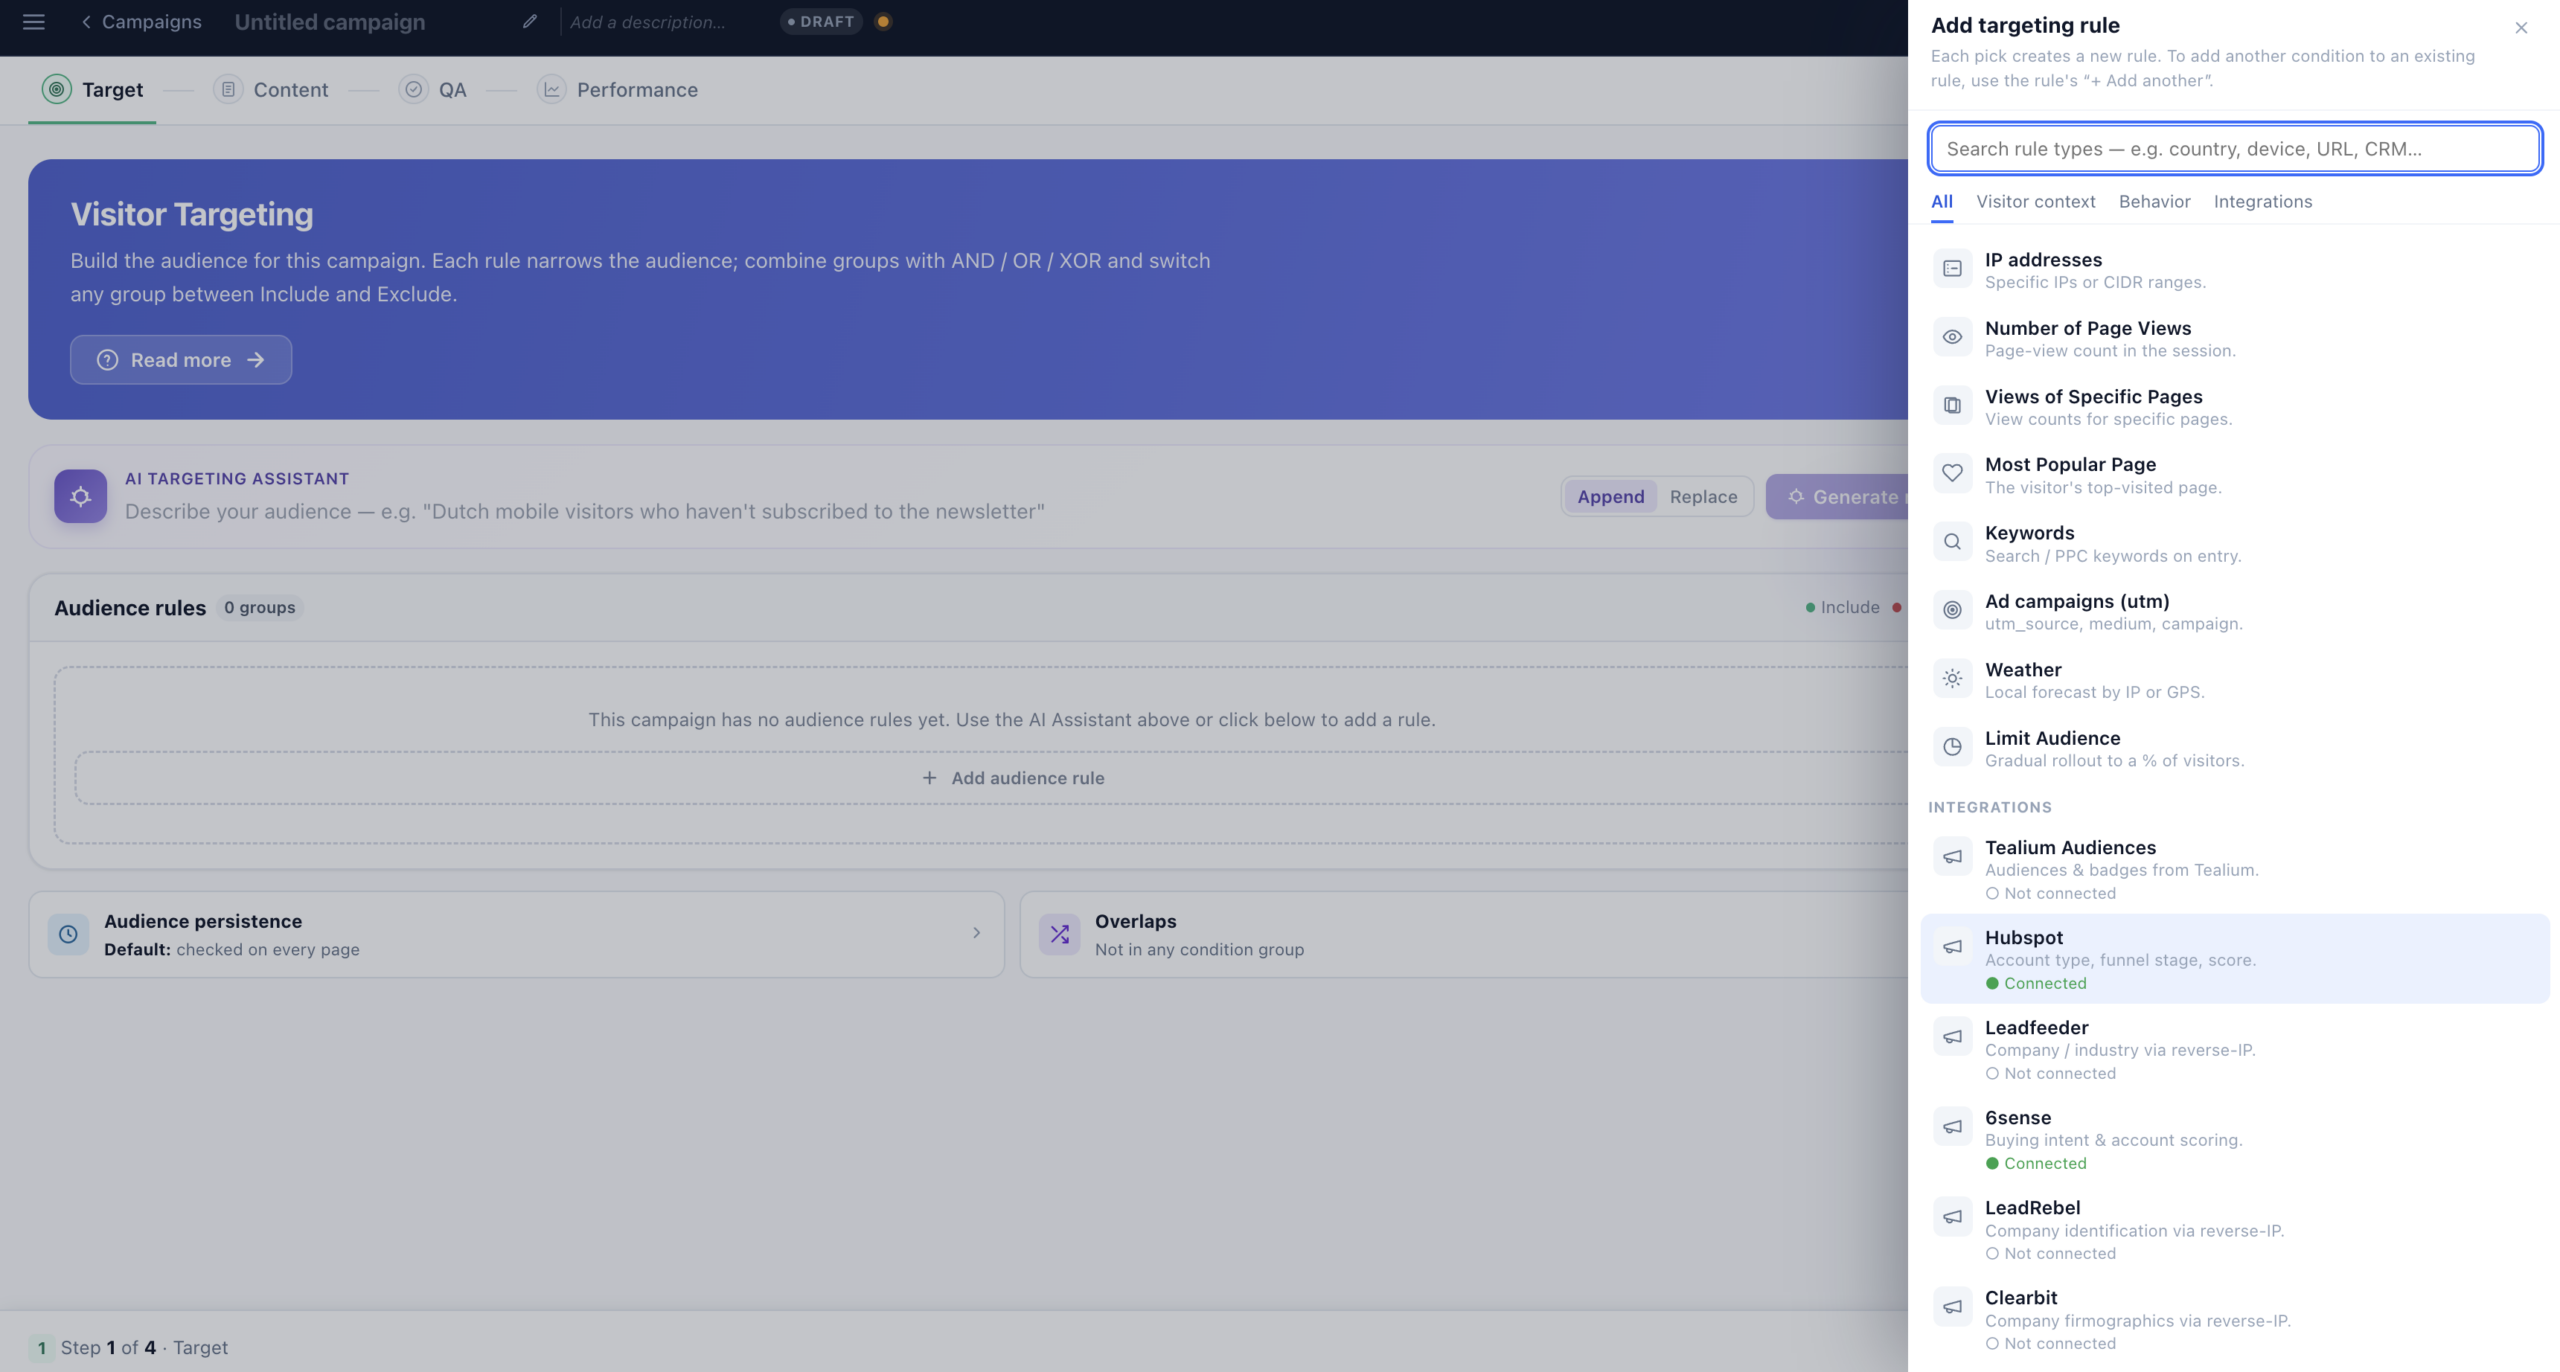Viewport: 2560px width, 1372px height.
Task: Switch to the Target step tab
Action: [x=92, y=90]
